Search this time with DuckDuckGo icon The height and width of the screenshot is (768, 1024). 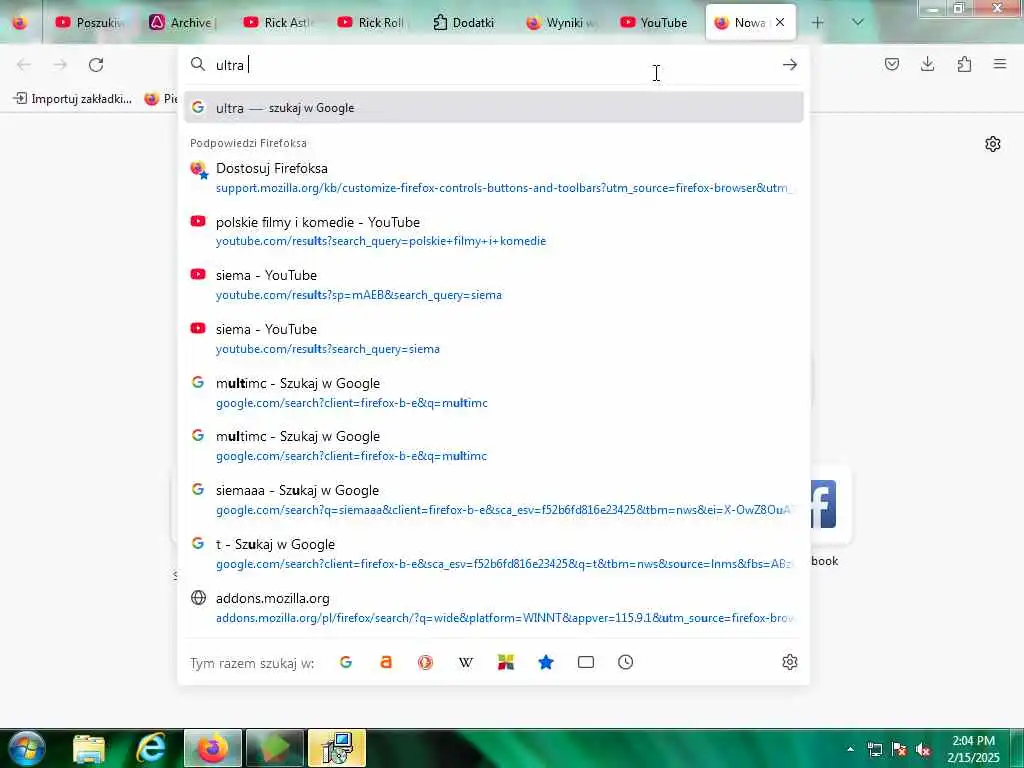pyautogui.click(x=426, y=662)
